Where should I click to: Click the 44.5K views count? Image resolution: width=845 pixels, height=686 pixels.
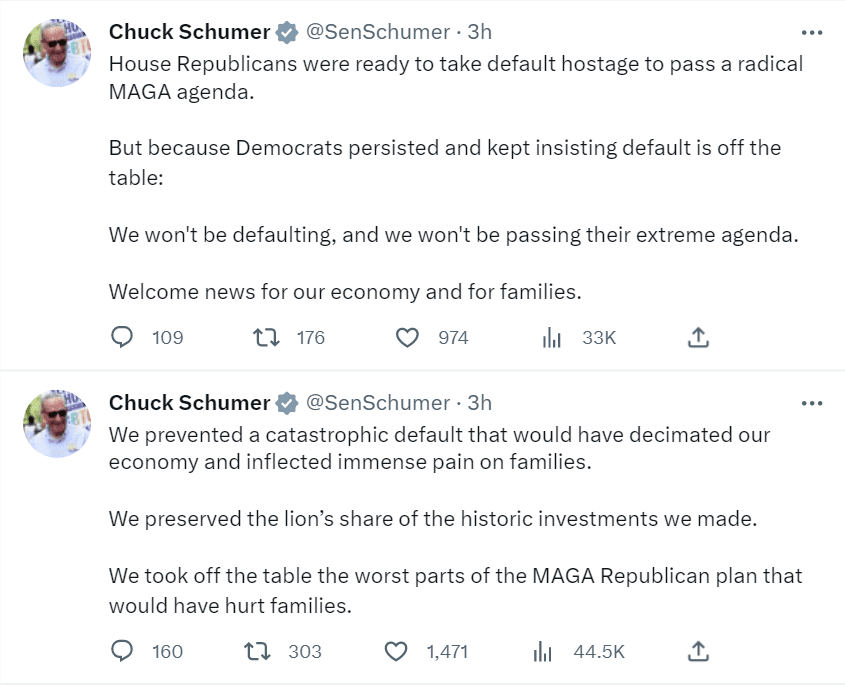[x=601, y=651]
